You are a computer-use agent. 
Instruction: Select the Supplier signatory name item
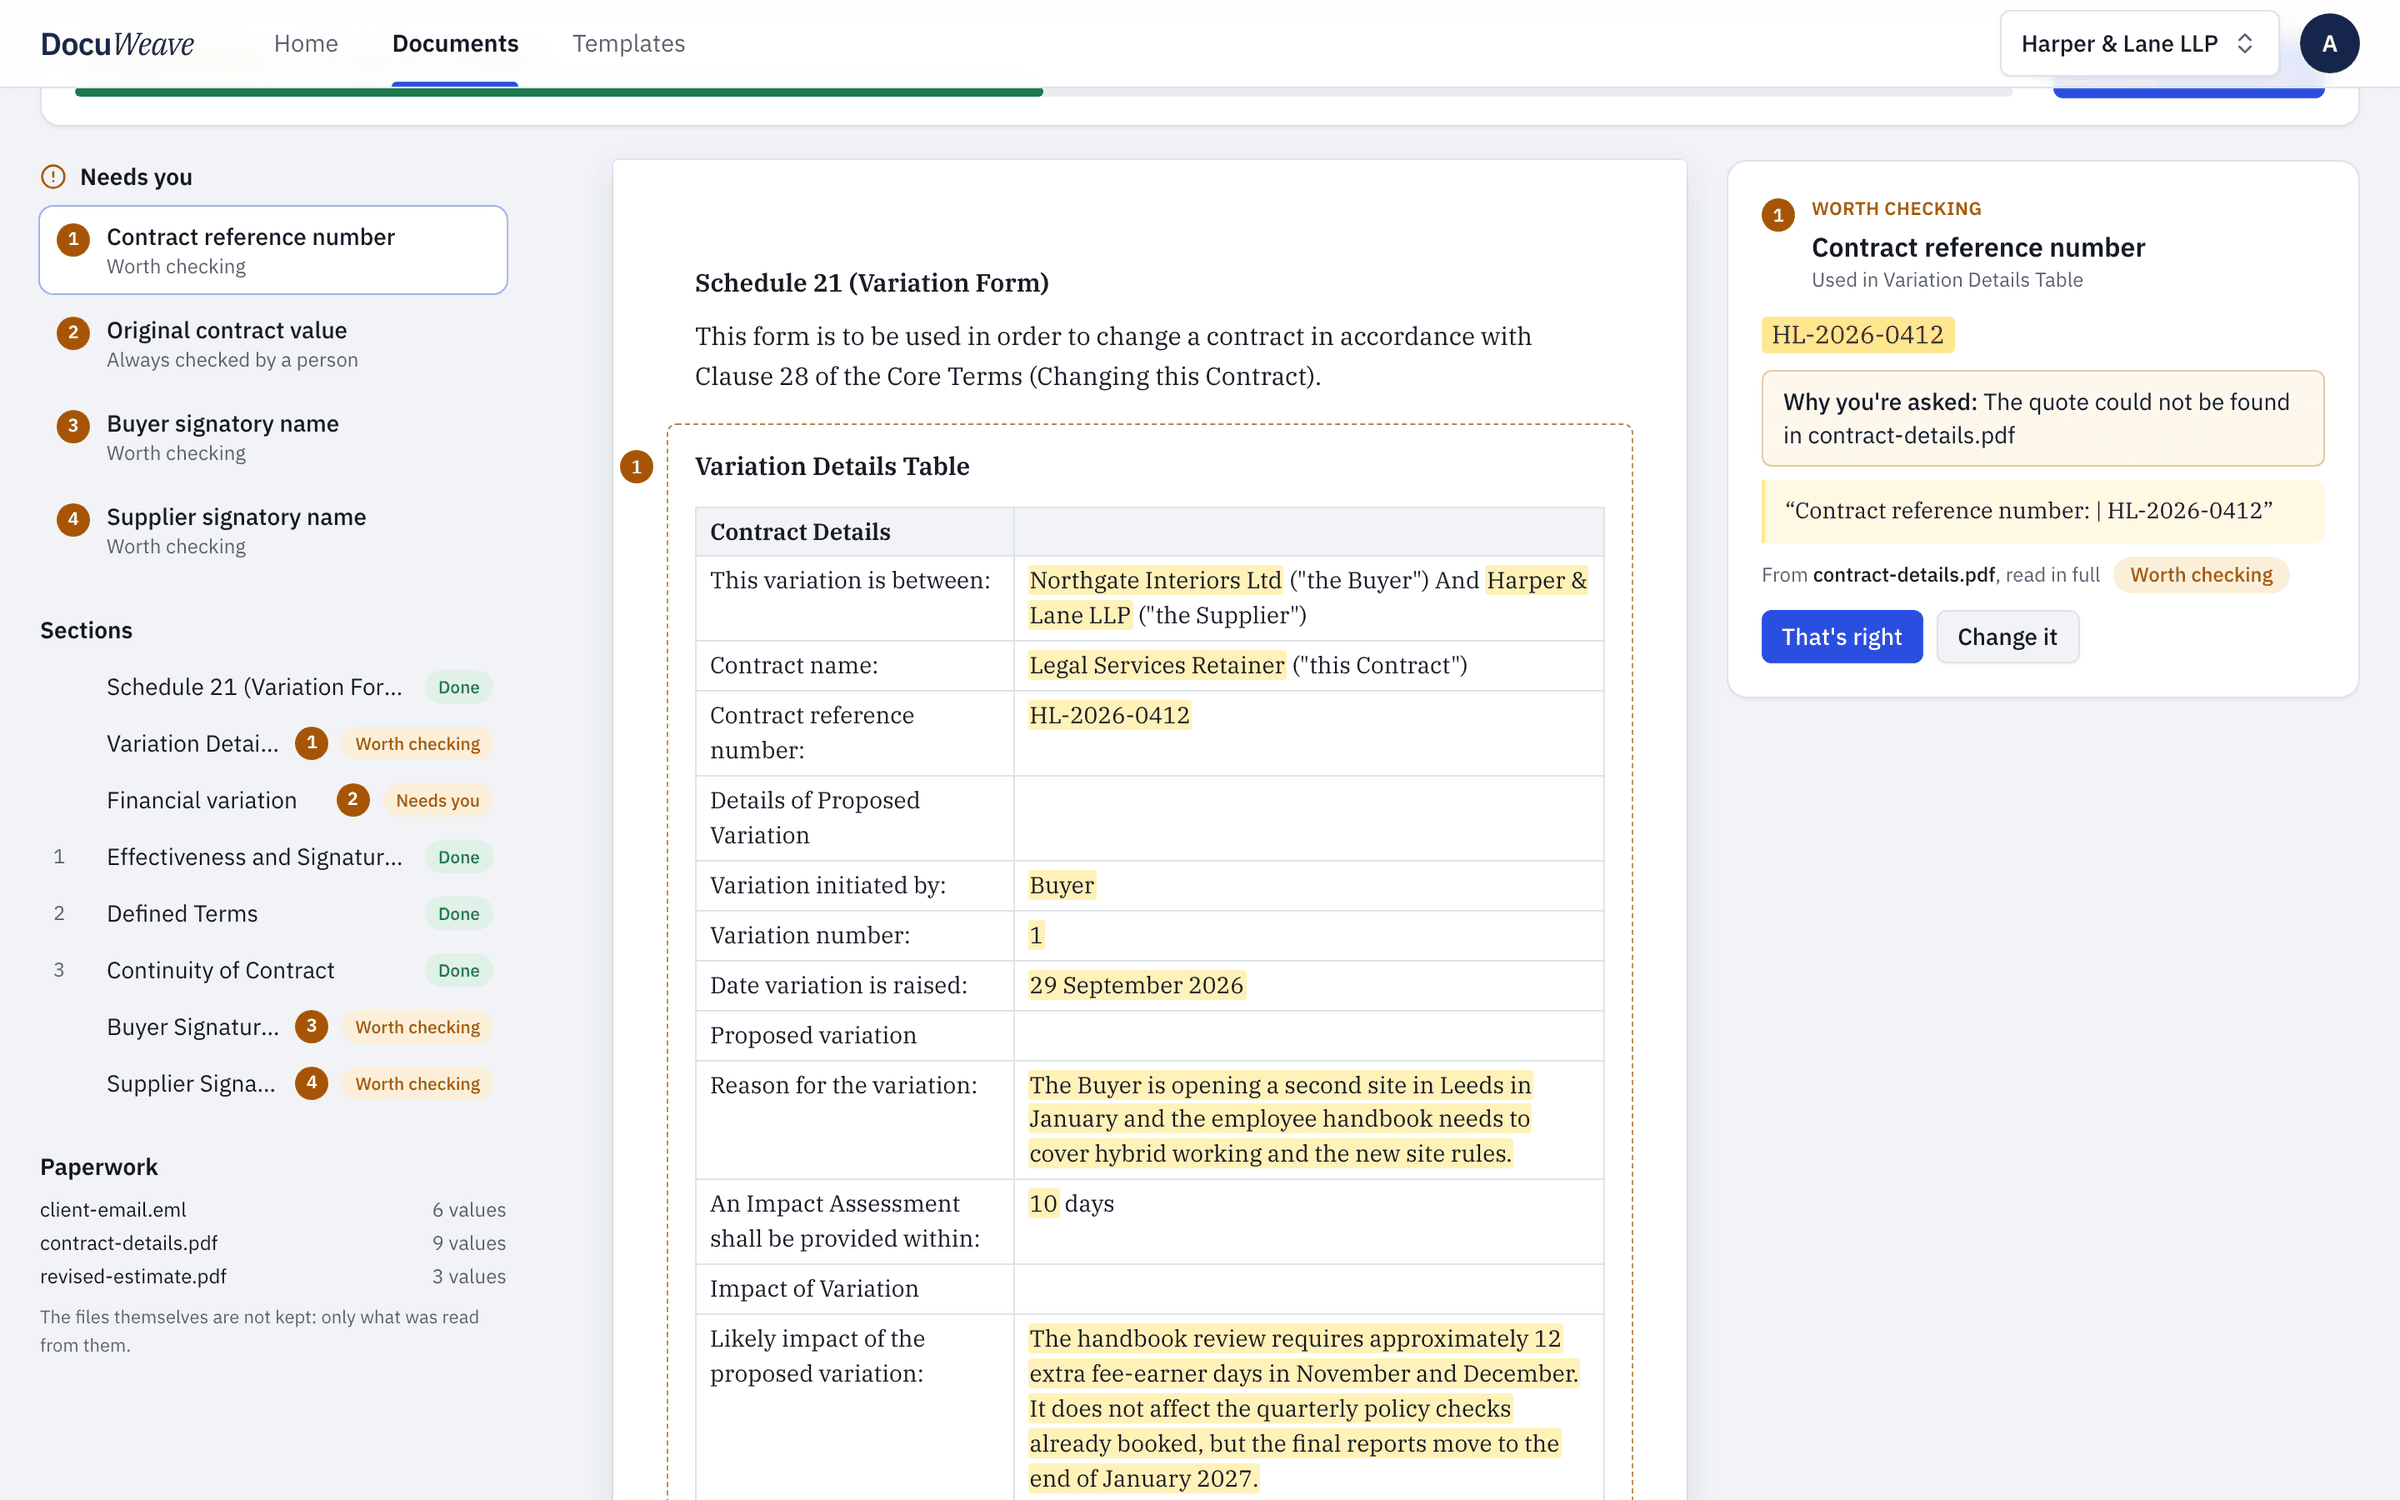click(x=273, y=530)
